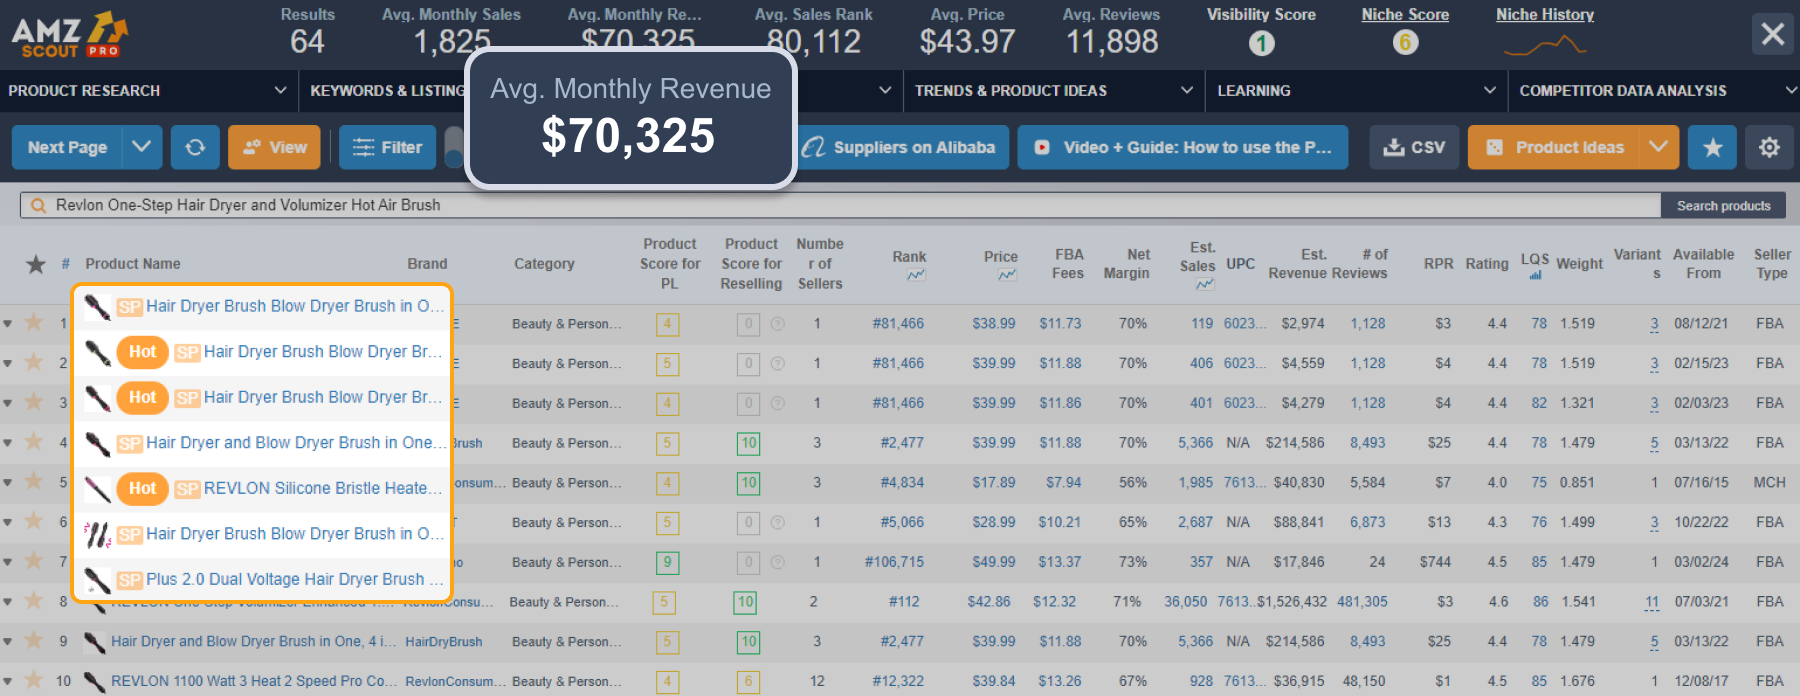Click the Niche Score badge showing 6
The image size is (1800, 696).
coord(1405,43)
